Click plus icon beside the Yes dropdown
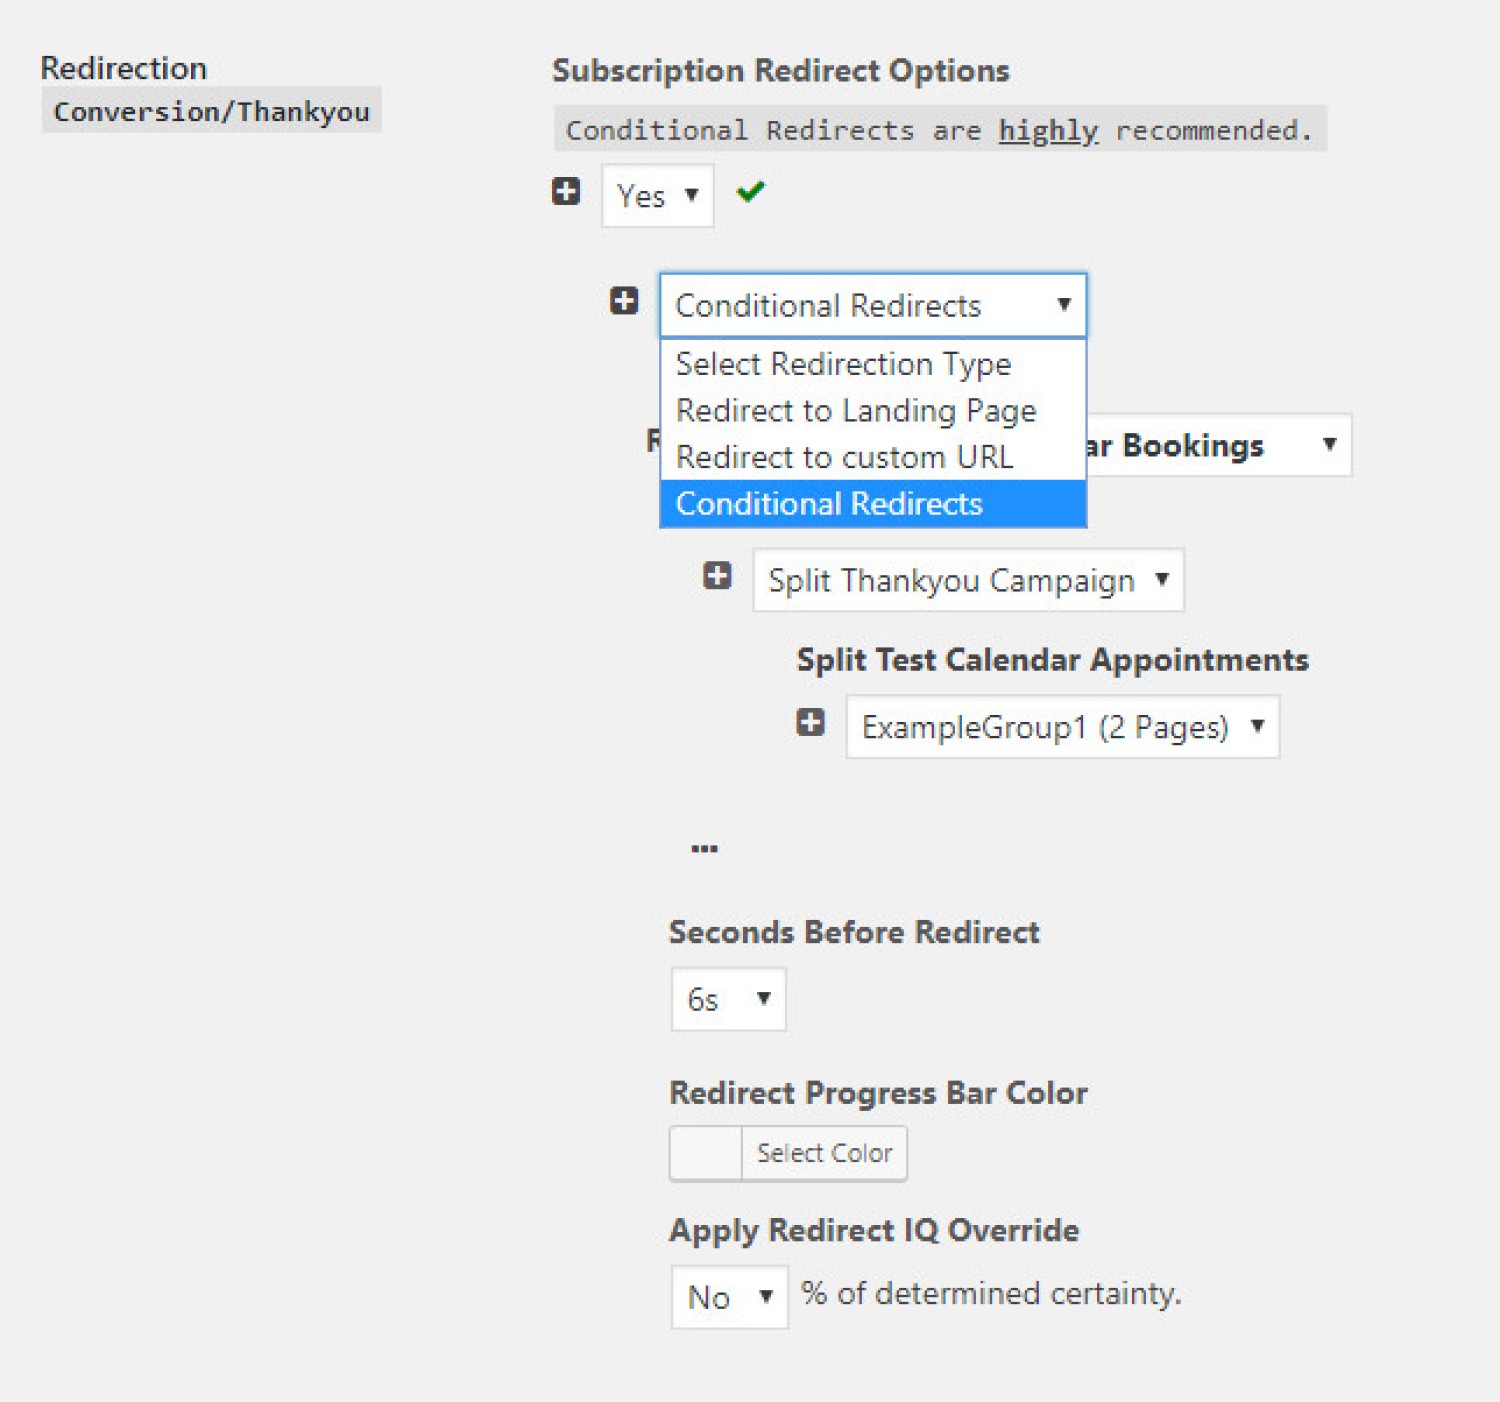 coord(566,191)
